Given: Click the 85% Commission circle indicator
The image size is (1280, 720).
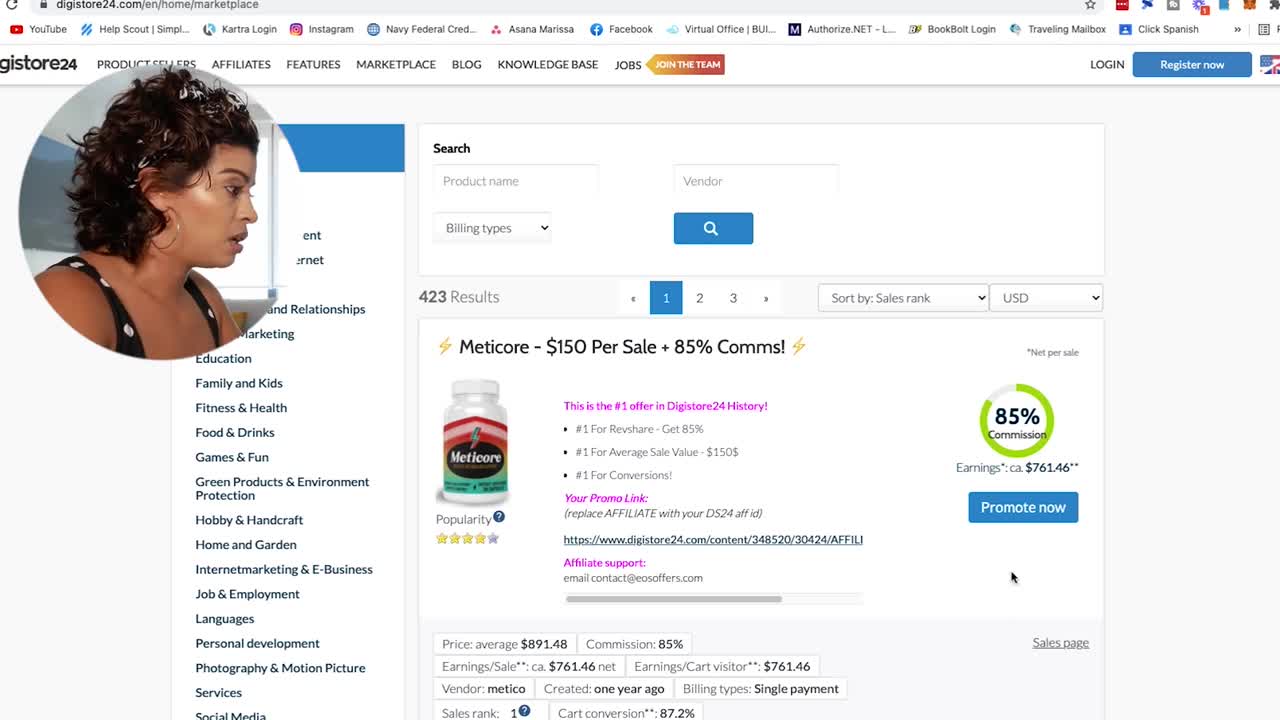Looking at the screenshot, I should [x=1017, y=420].
